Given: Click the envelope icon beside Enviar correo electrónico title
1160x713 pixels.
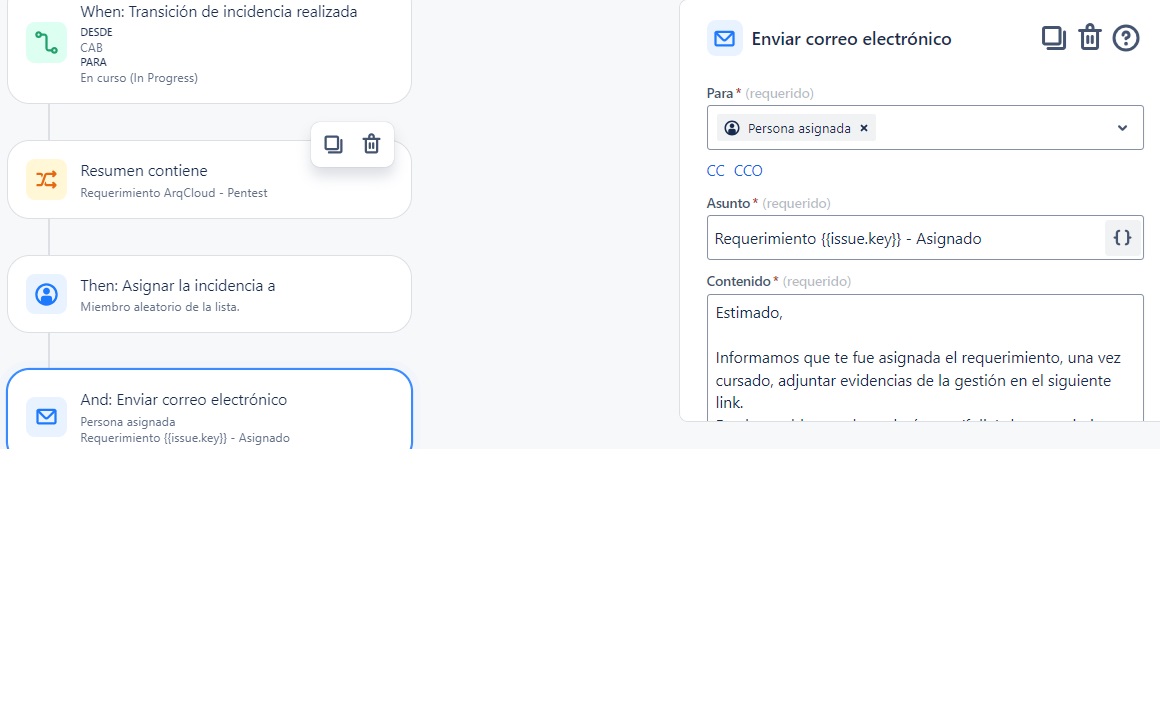Looking at the screenshot, I should tap(724, 38).
